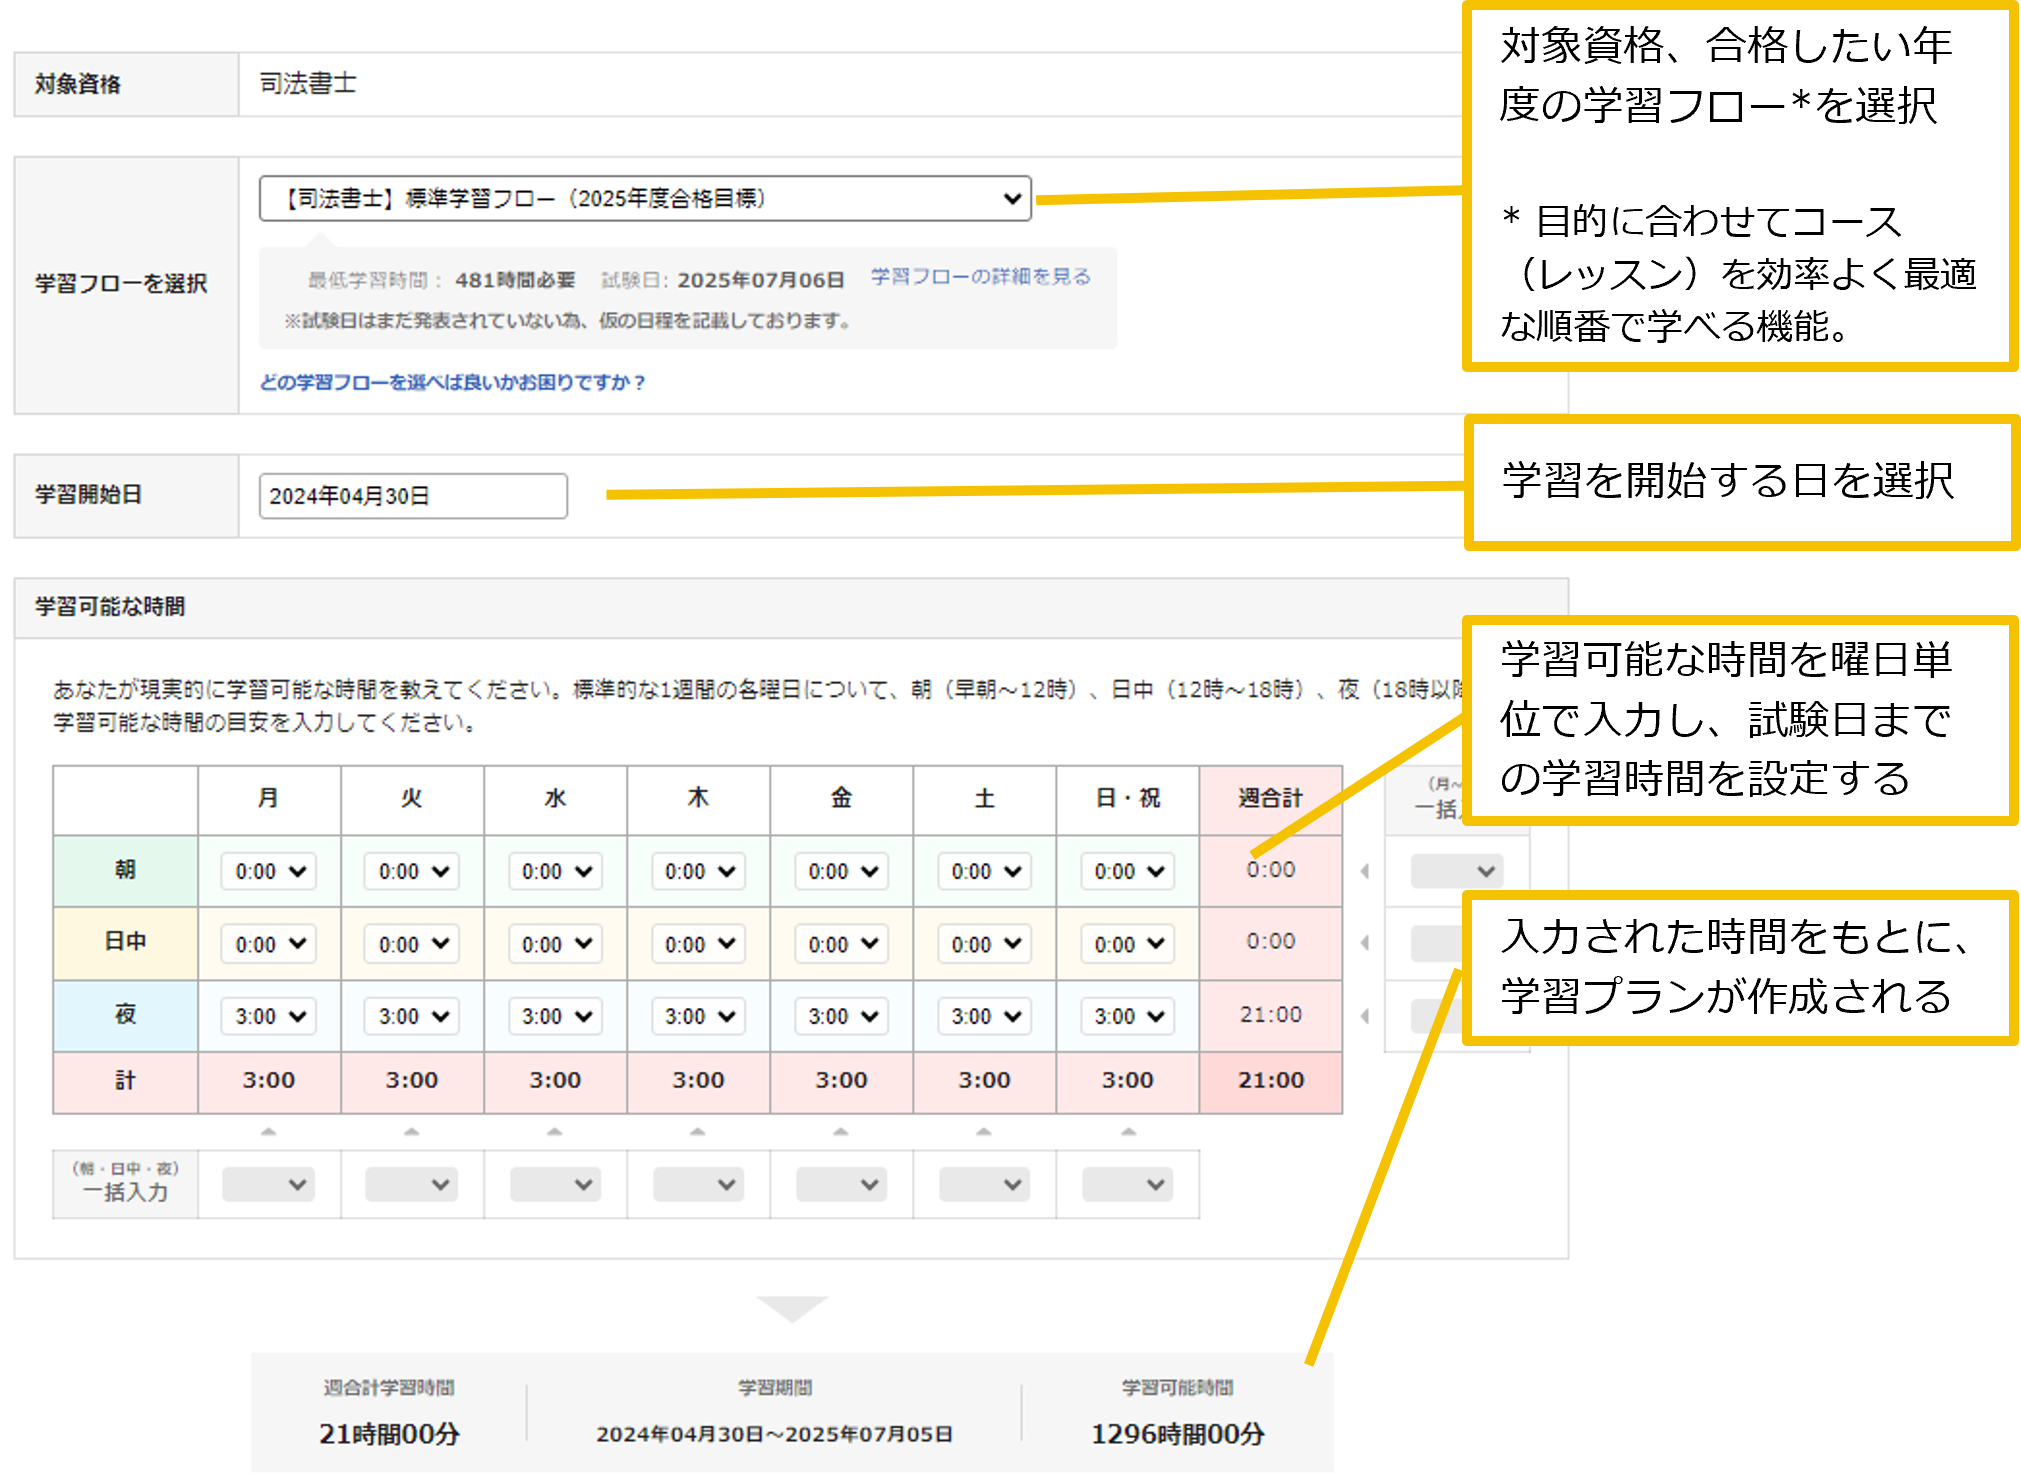Open the study flow selection dropdown
Screen dimensions: 2021x1484
click(645, 198)
